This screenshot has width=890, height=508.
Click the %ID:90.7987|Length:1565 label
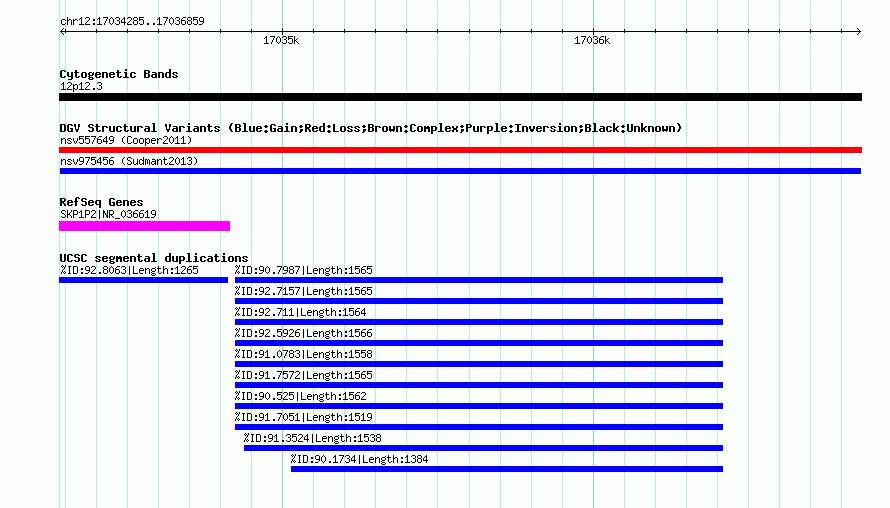click(x=304, y=270)
